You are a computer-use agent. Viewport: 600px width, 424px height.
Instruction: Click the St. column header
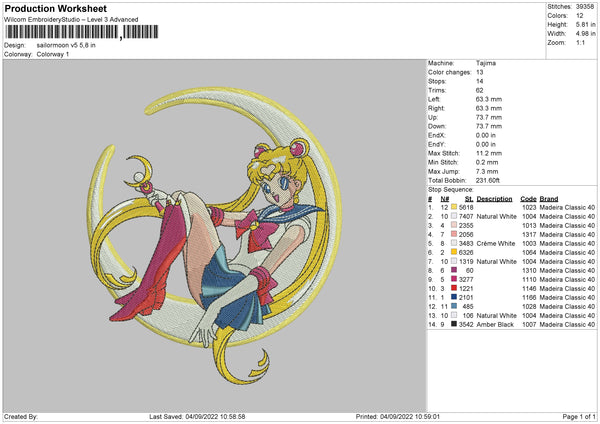[469, 199]
